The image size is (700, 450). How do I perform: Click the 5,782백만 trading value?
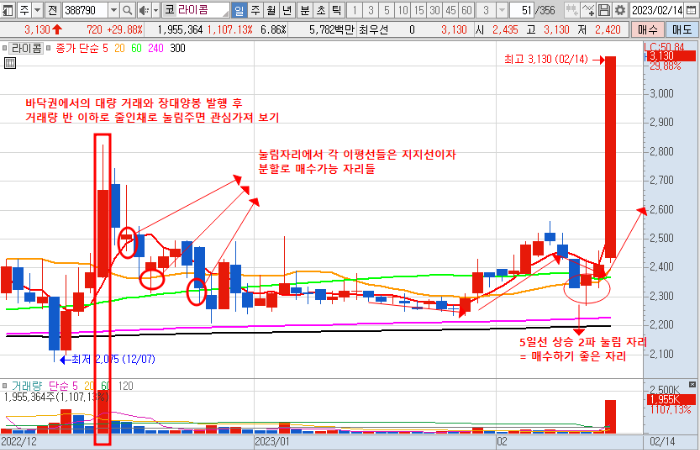(x=331, y=30)
